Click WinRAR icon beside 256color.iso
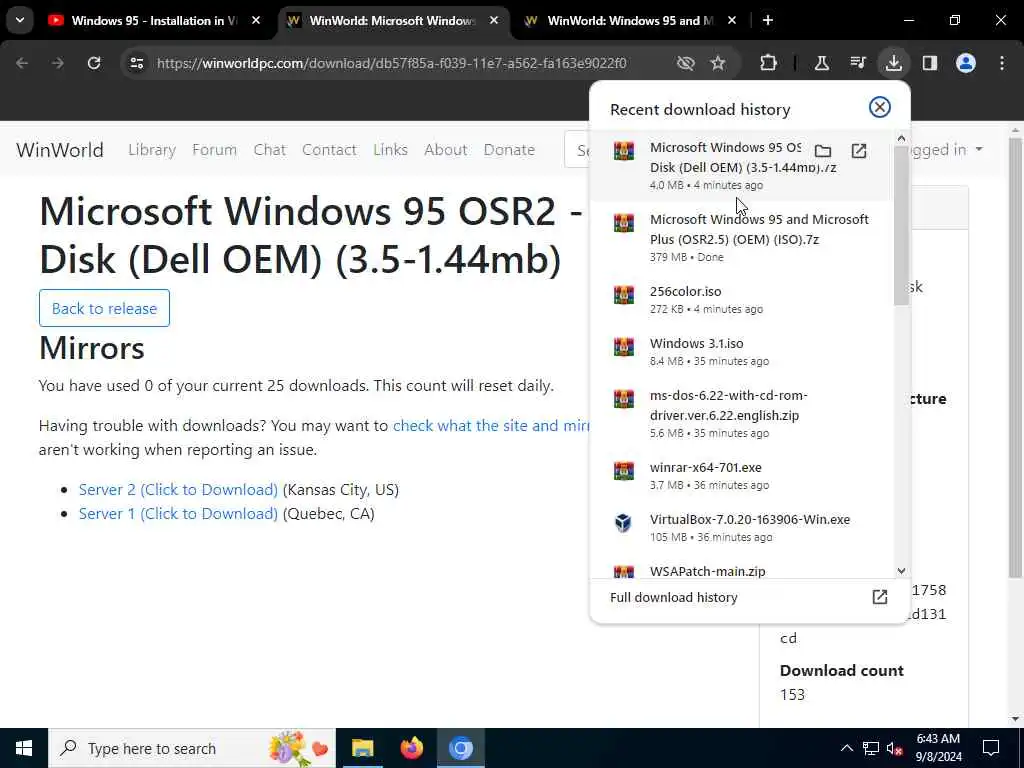1024x768 pixels. click(624, 295)
